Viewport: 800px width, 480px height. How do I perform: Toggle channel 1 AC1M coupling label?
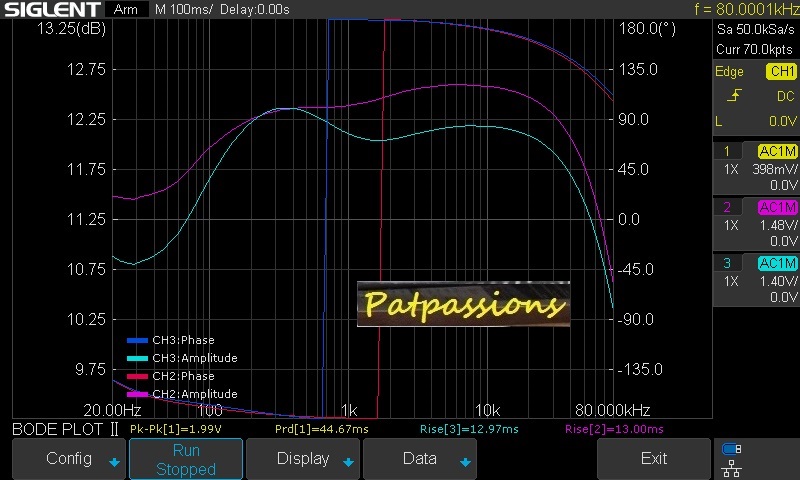point(776,151)
